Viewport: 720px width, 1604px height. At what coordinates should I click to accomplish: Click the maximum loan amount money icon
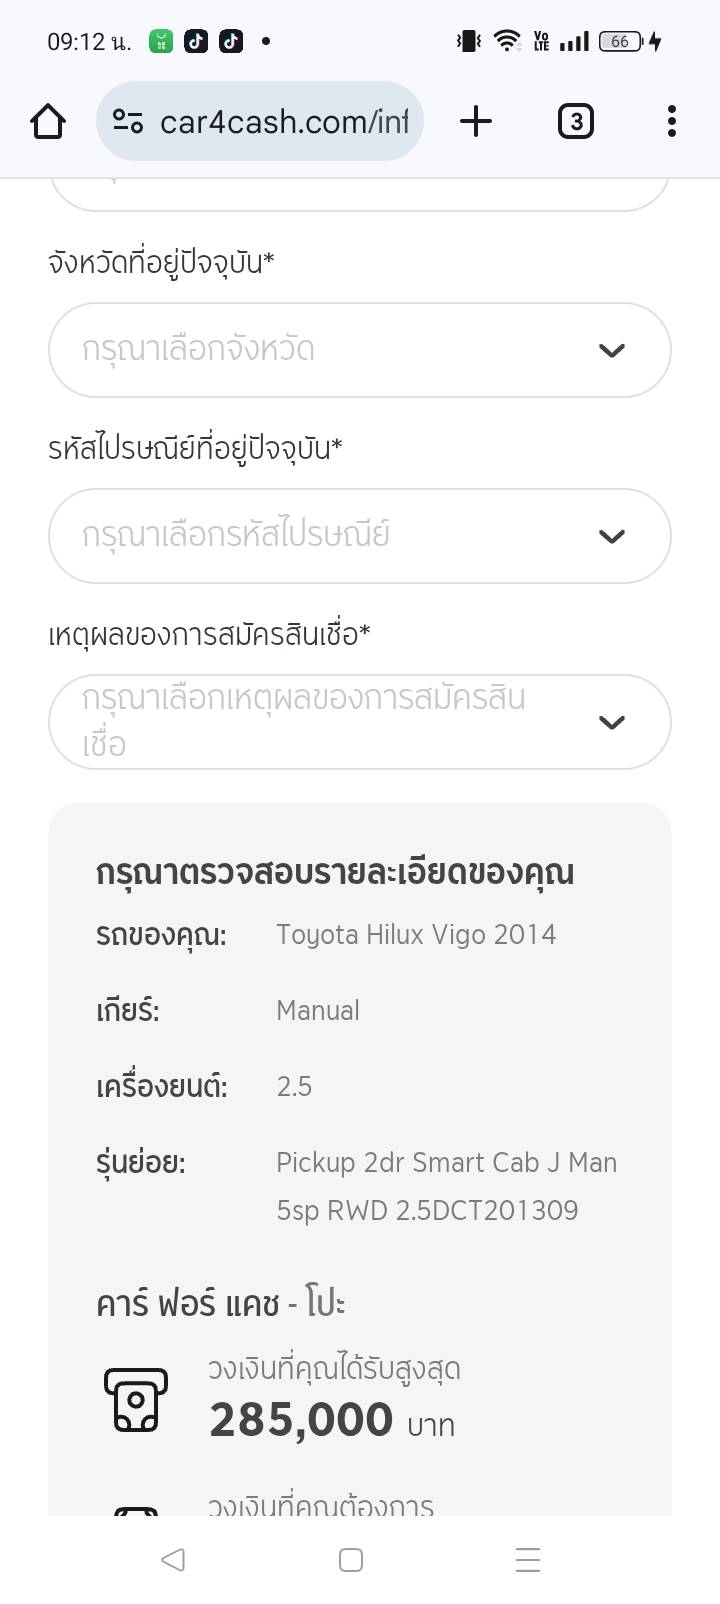tap(135, 1399)
